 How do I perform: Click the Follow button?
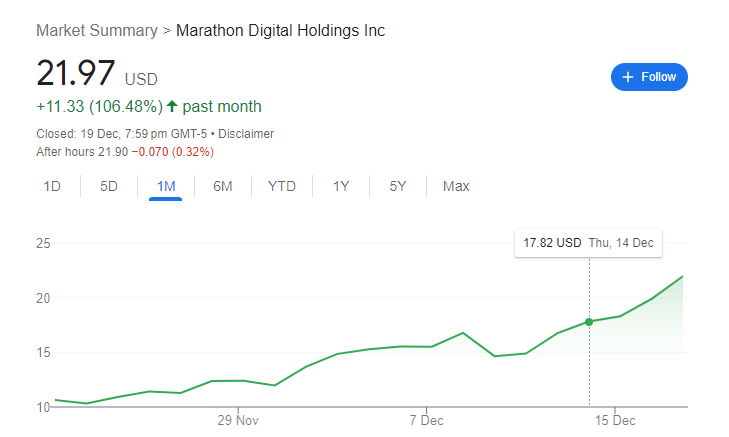[x=649, y=77]
